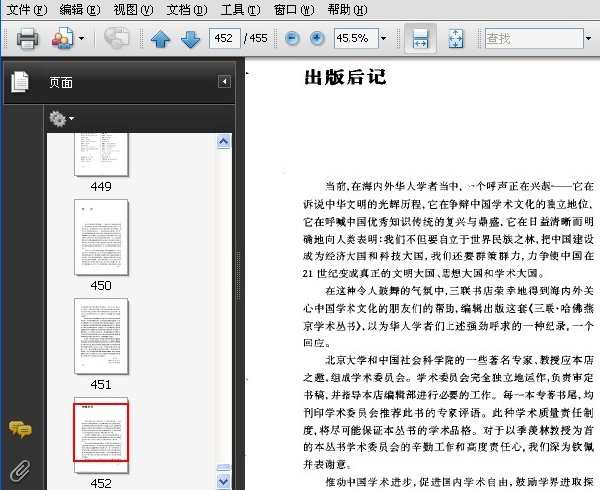Go to next page with down arrow
This screenshot has height=490, width=600.
(x=190, y=39)
